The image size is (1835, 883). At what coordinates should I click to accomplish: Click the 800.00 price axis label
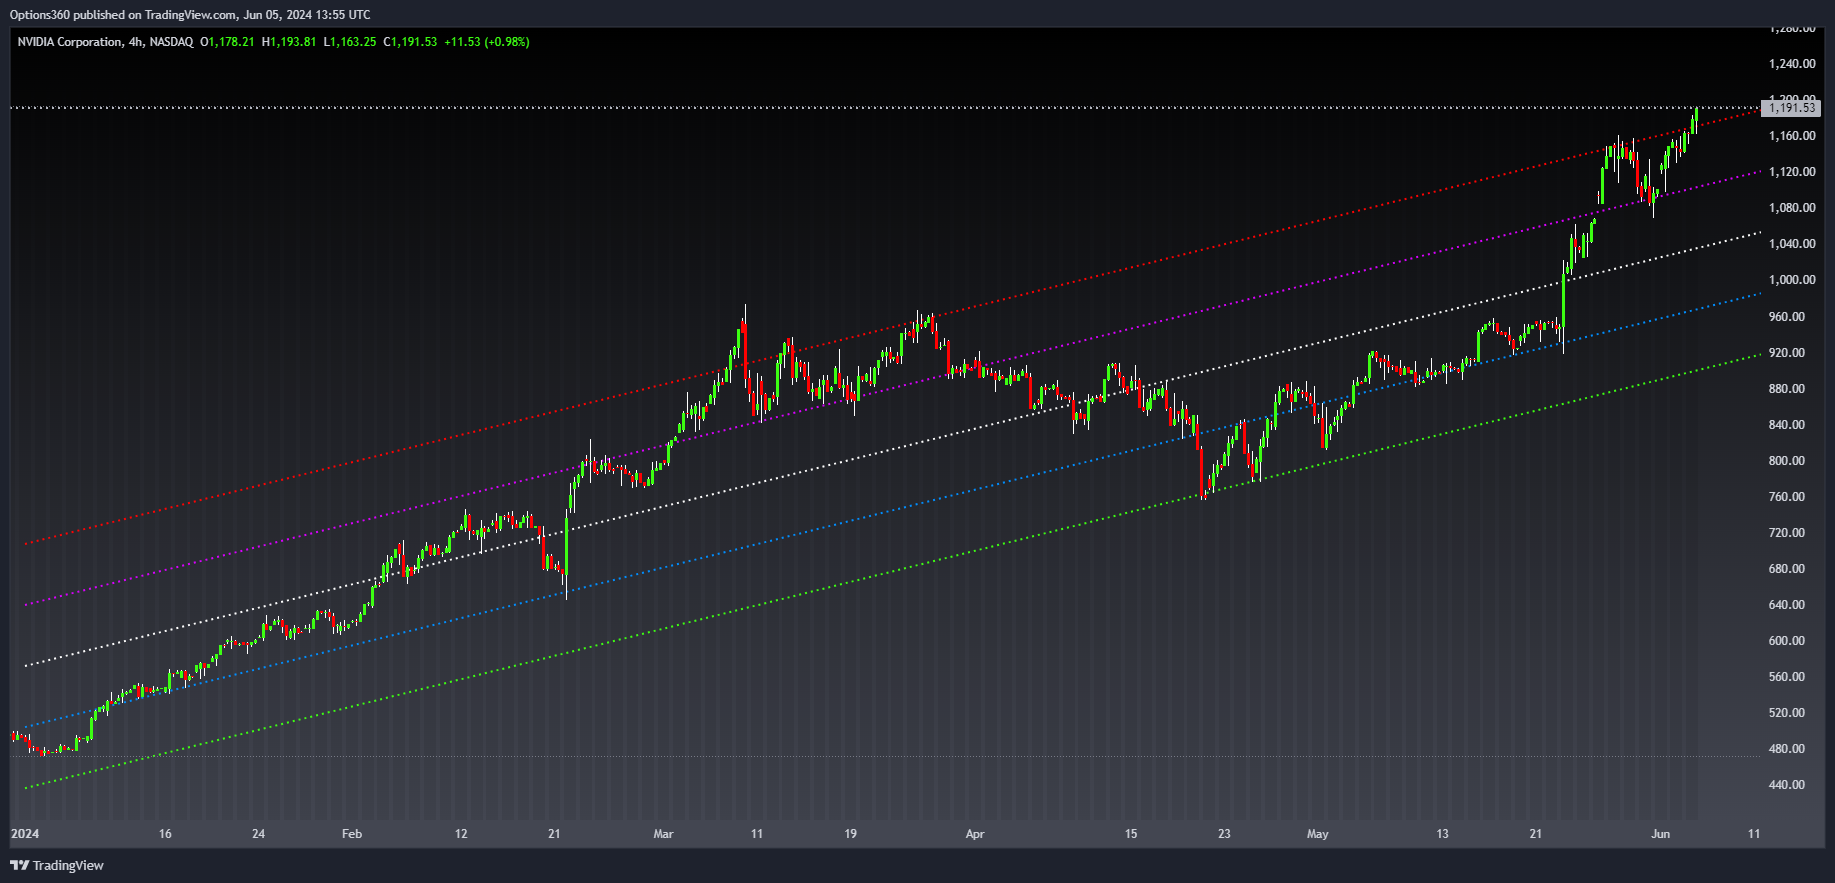pos(1787,461)
